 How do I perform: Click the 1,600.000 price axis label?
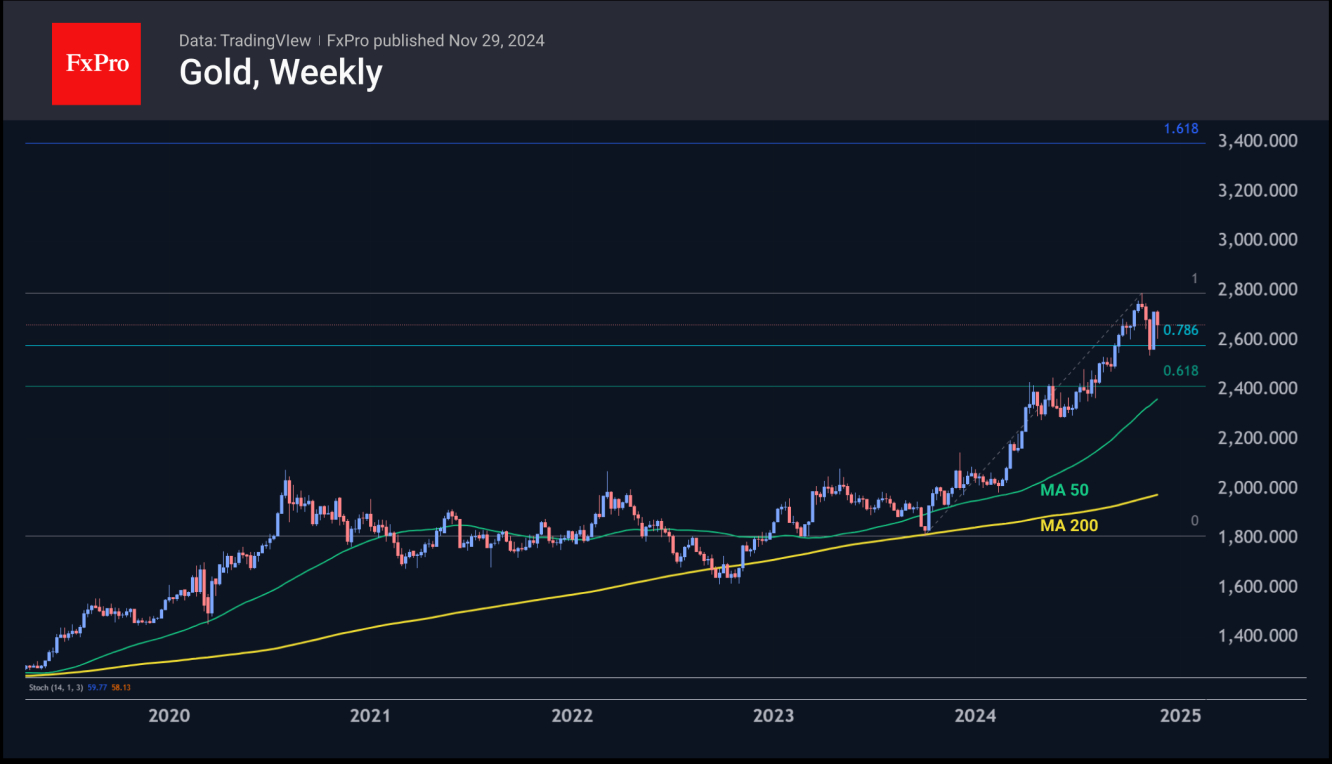1258,586
